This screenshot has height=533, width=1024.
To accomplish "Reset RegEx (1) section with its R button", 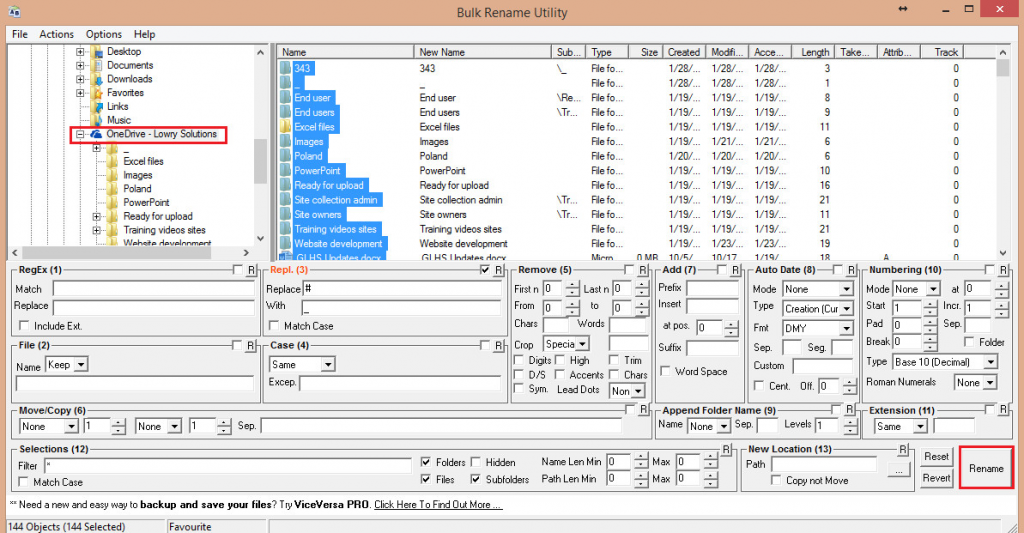I will (251, 270).
